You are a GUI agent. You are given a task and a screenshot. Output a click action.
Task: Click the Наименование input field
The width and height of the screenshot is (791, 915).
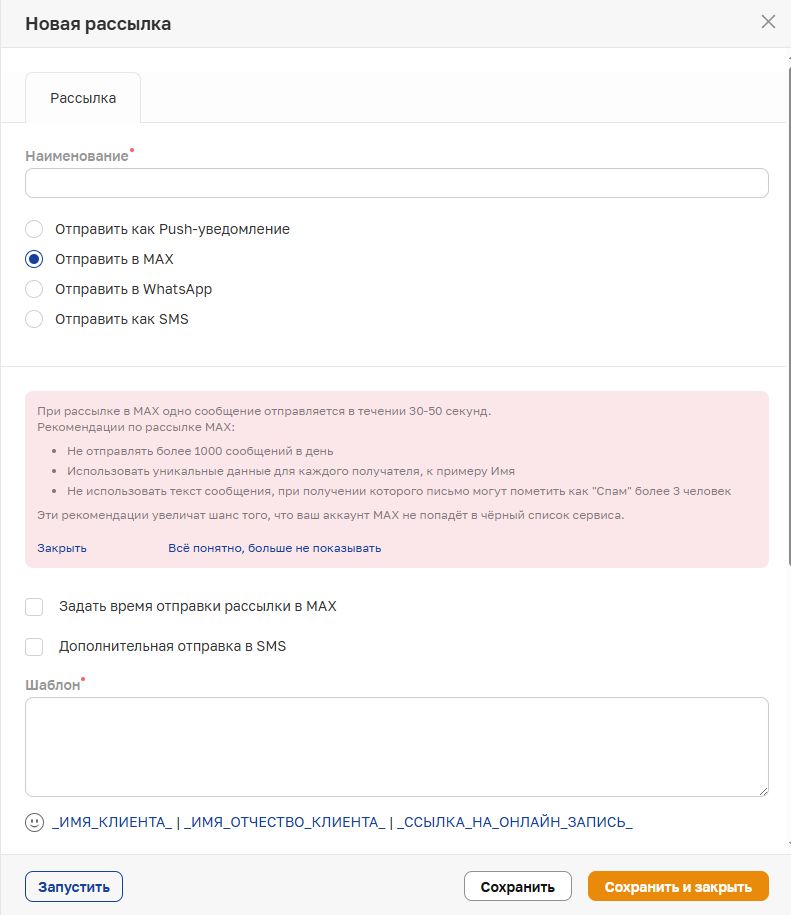[396, 183]
